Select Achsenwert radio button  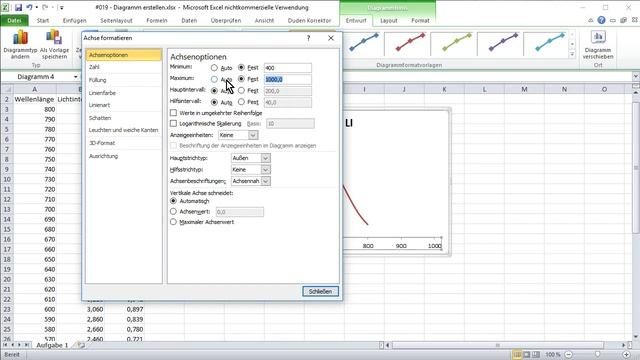173,211
